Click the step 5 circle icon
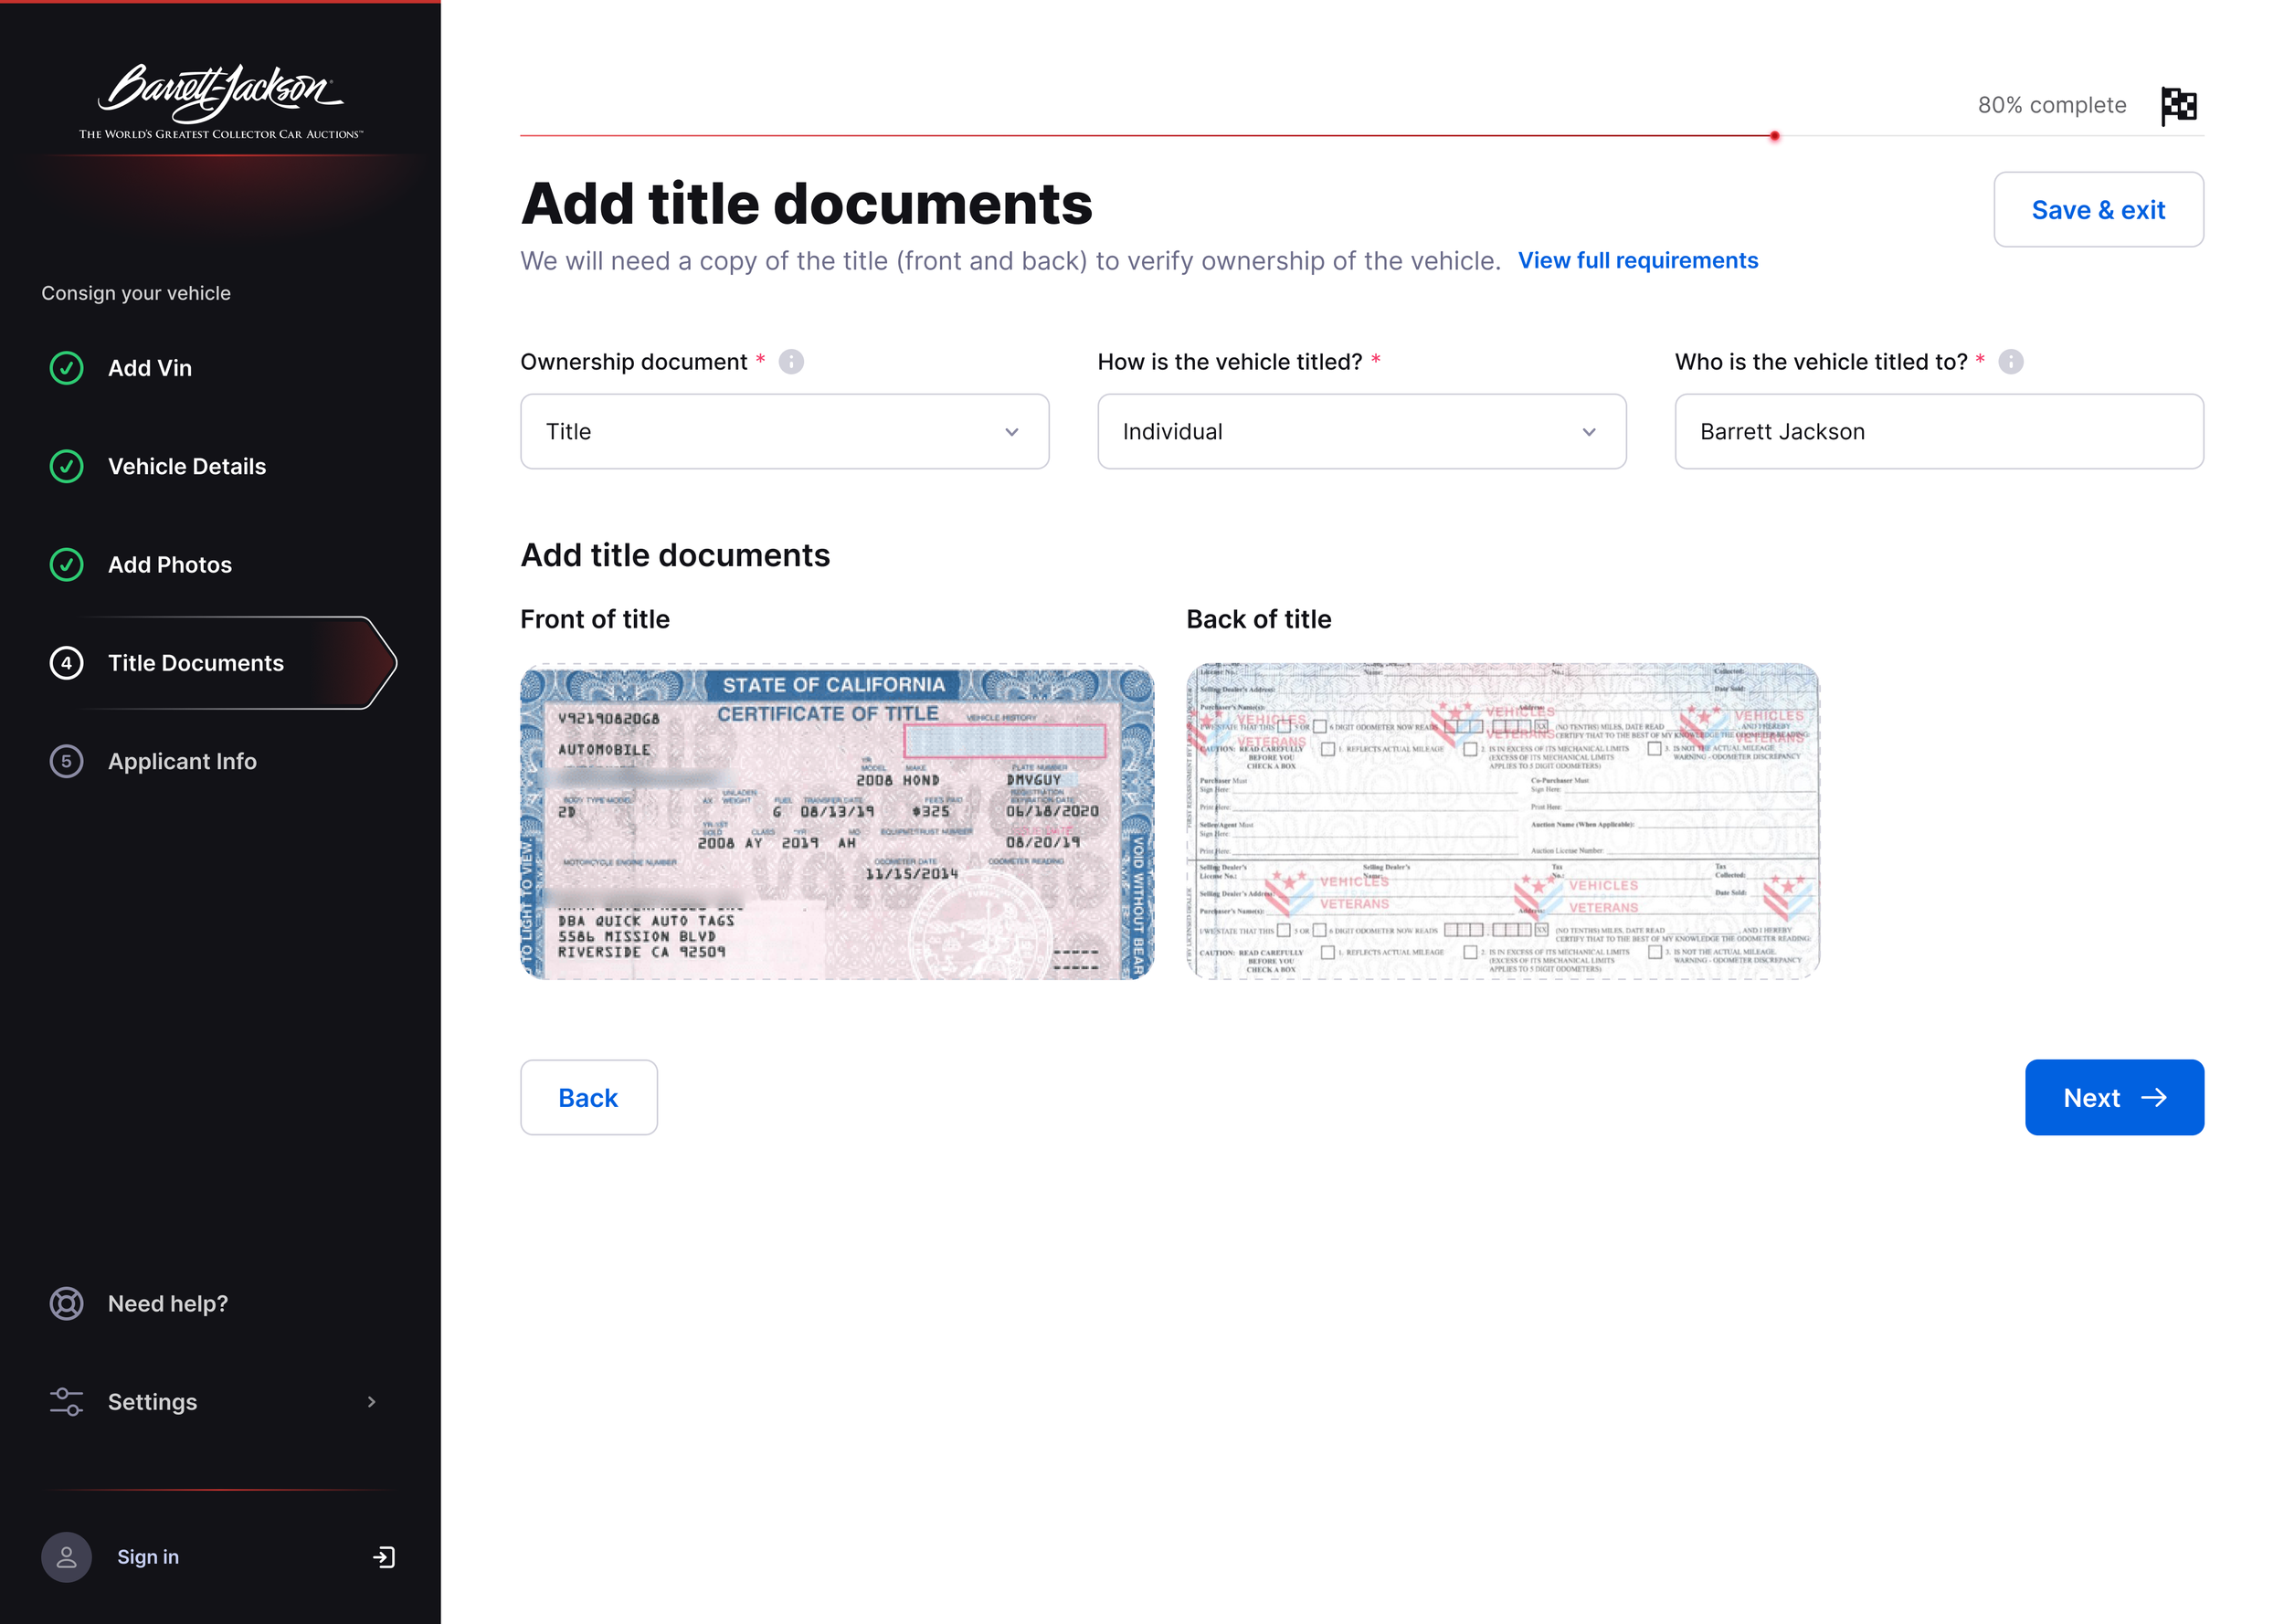 (67, 761)
